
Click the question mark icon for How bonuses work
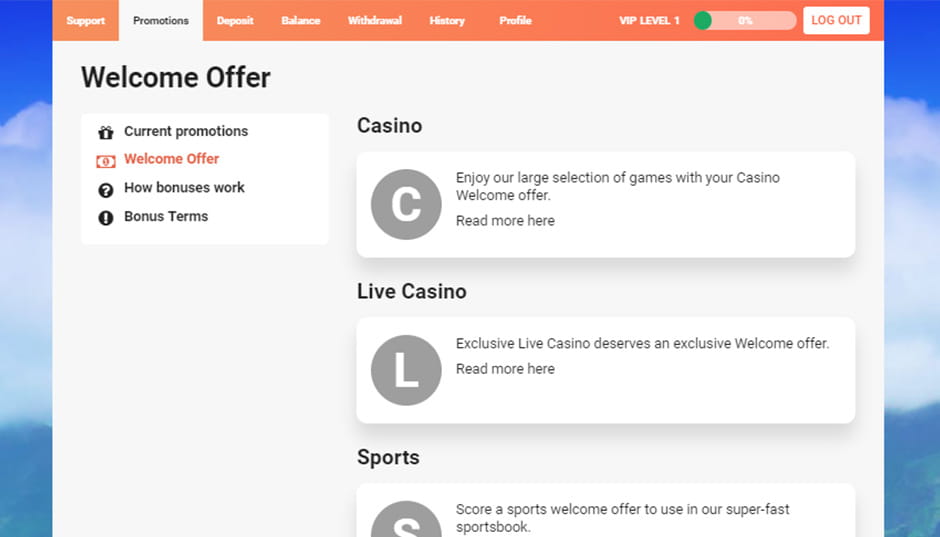pyautogui.click(x=106, y=190)
